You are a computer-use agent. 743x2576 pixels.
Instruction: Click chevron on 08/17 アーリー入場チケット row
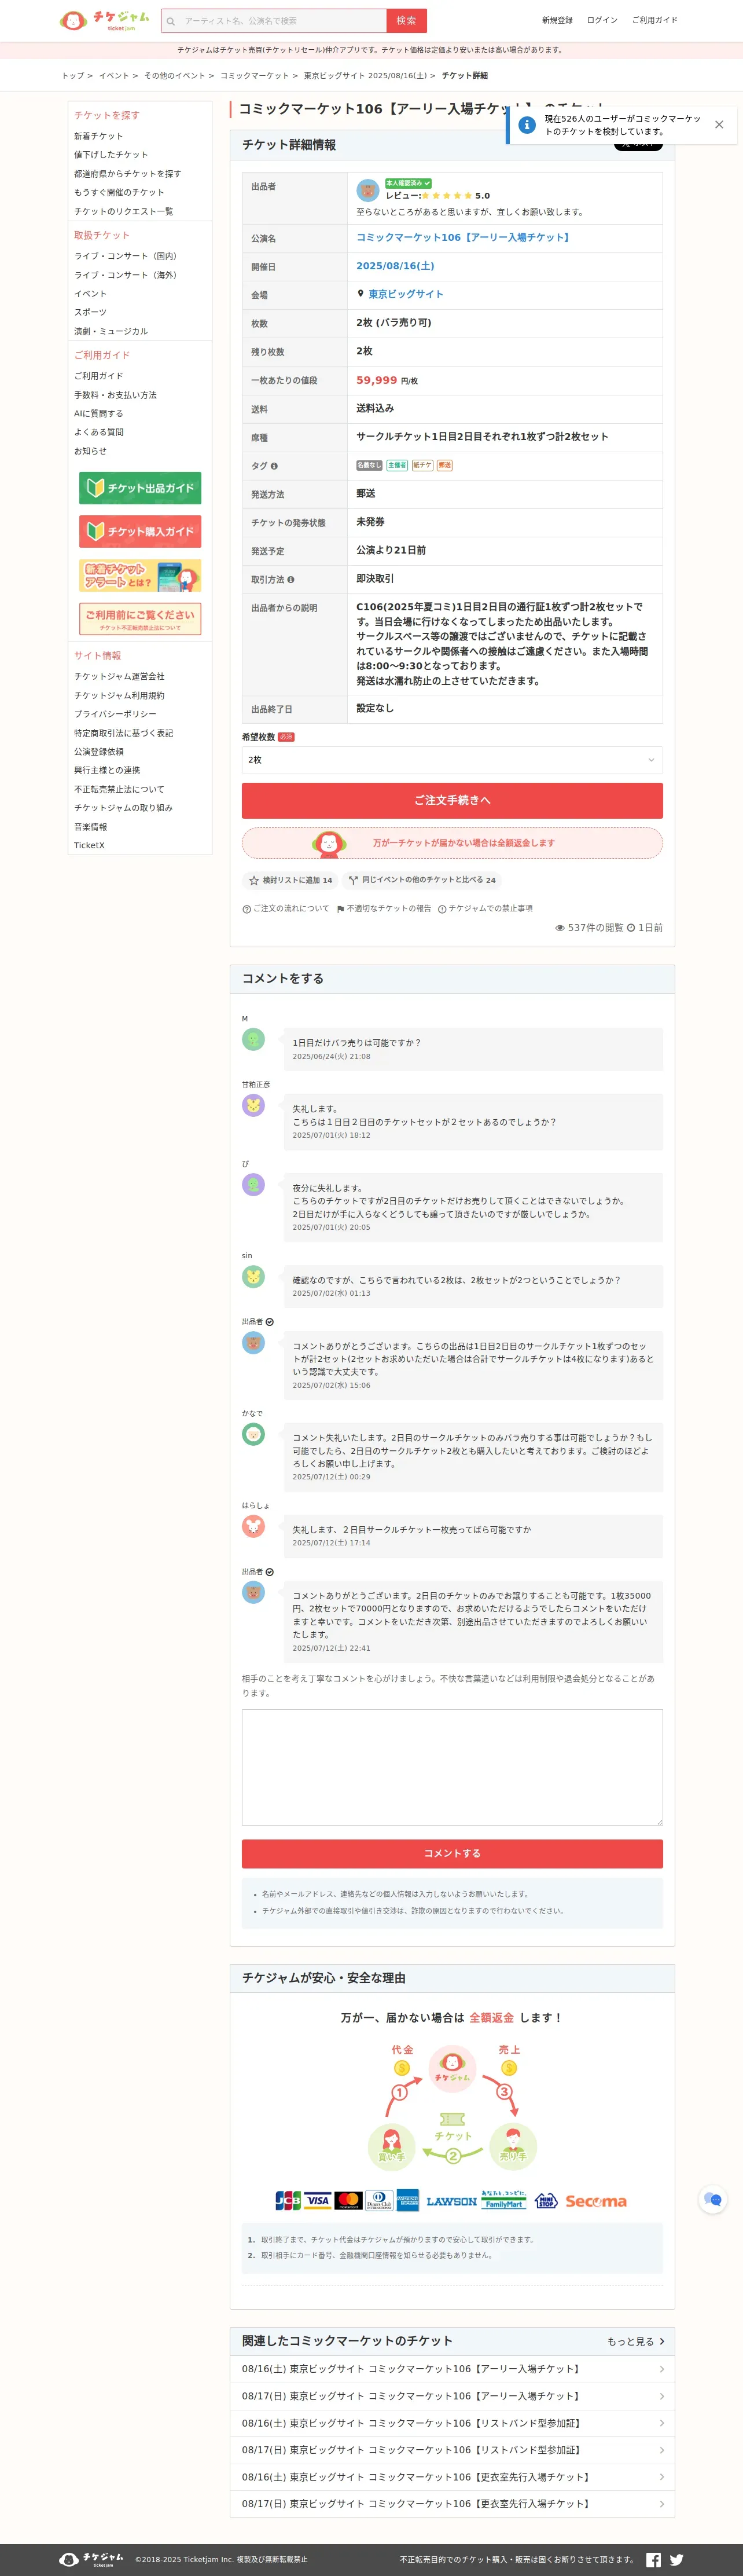[662, 2396]
